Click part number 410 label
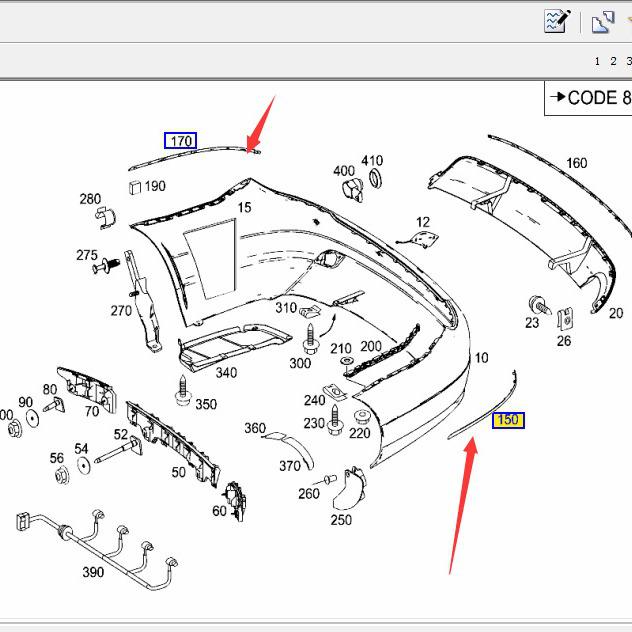This screenshot has height=632, width=632. (372, 161)
